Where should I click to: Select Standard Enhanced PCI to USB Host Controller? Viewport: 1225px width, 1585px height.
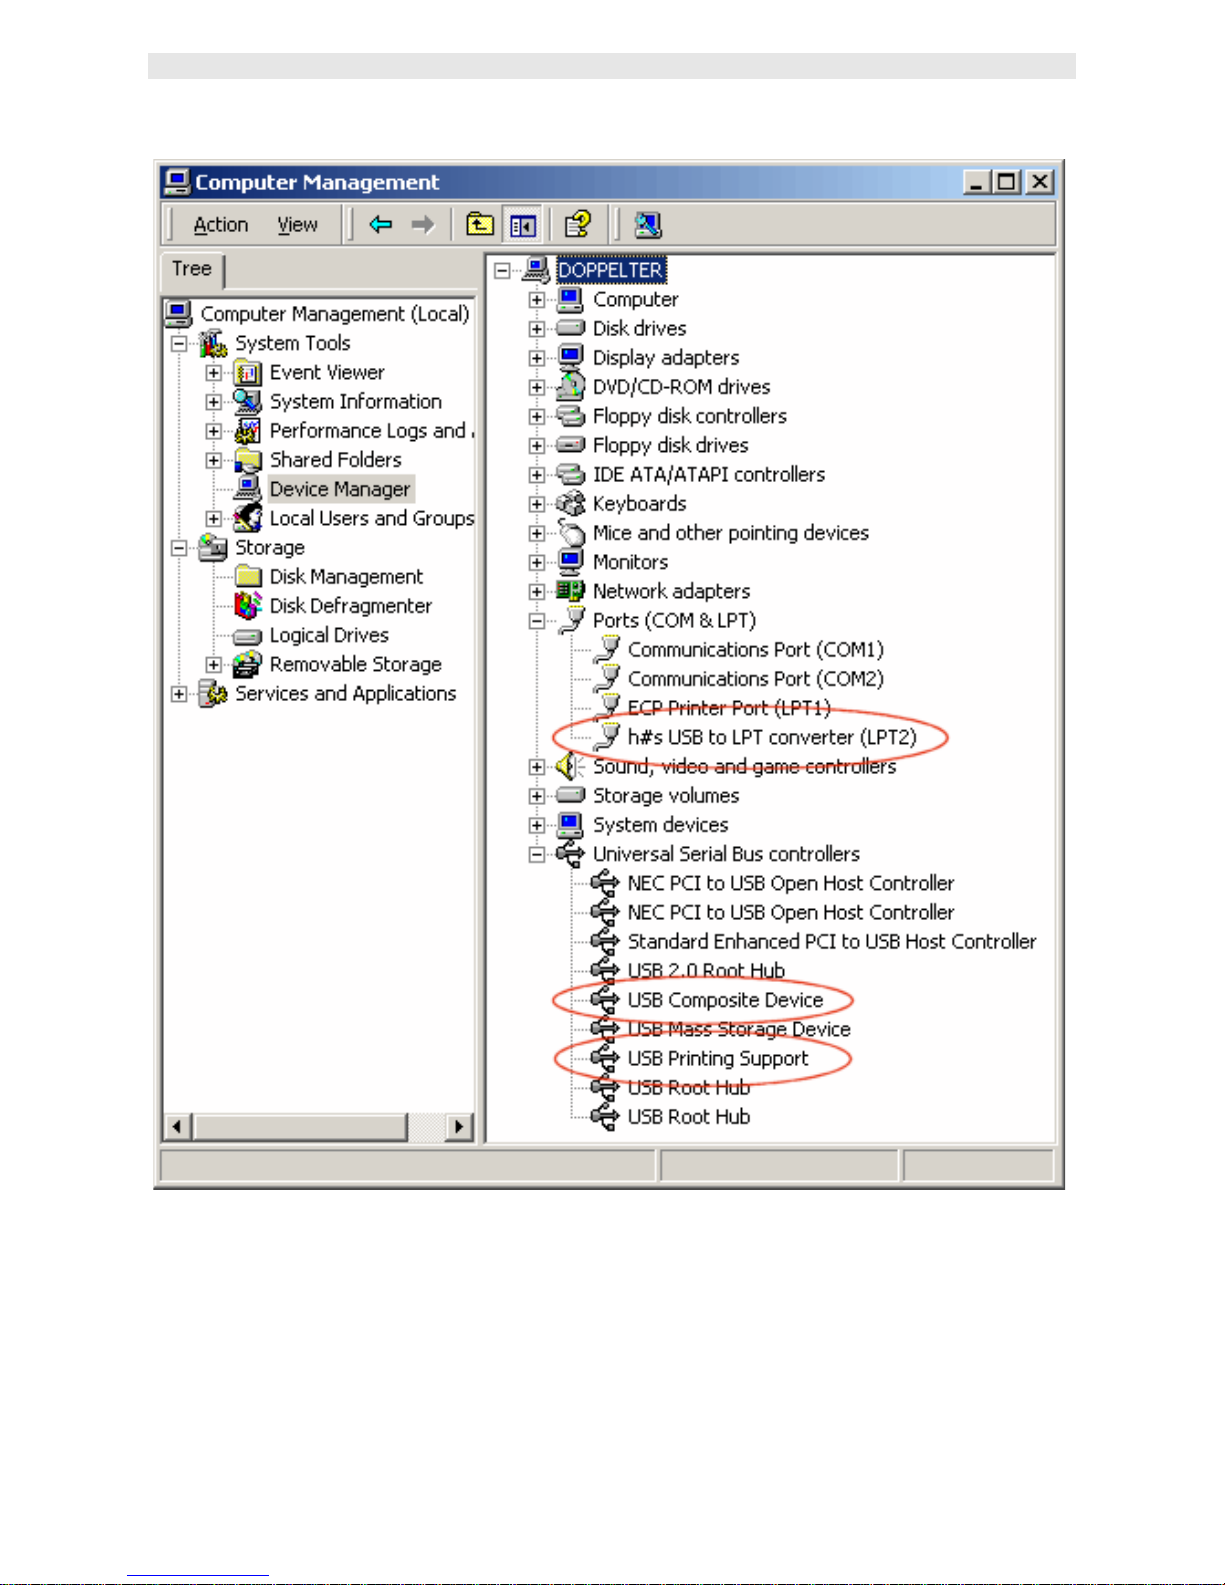click(x=832, y=942)
